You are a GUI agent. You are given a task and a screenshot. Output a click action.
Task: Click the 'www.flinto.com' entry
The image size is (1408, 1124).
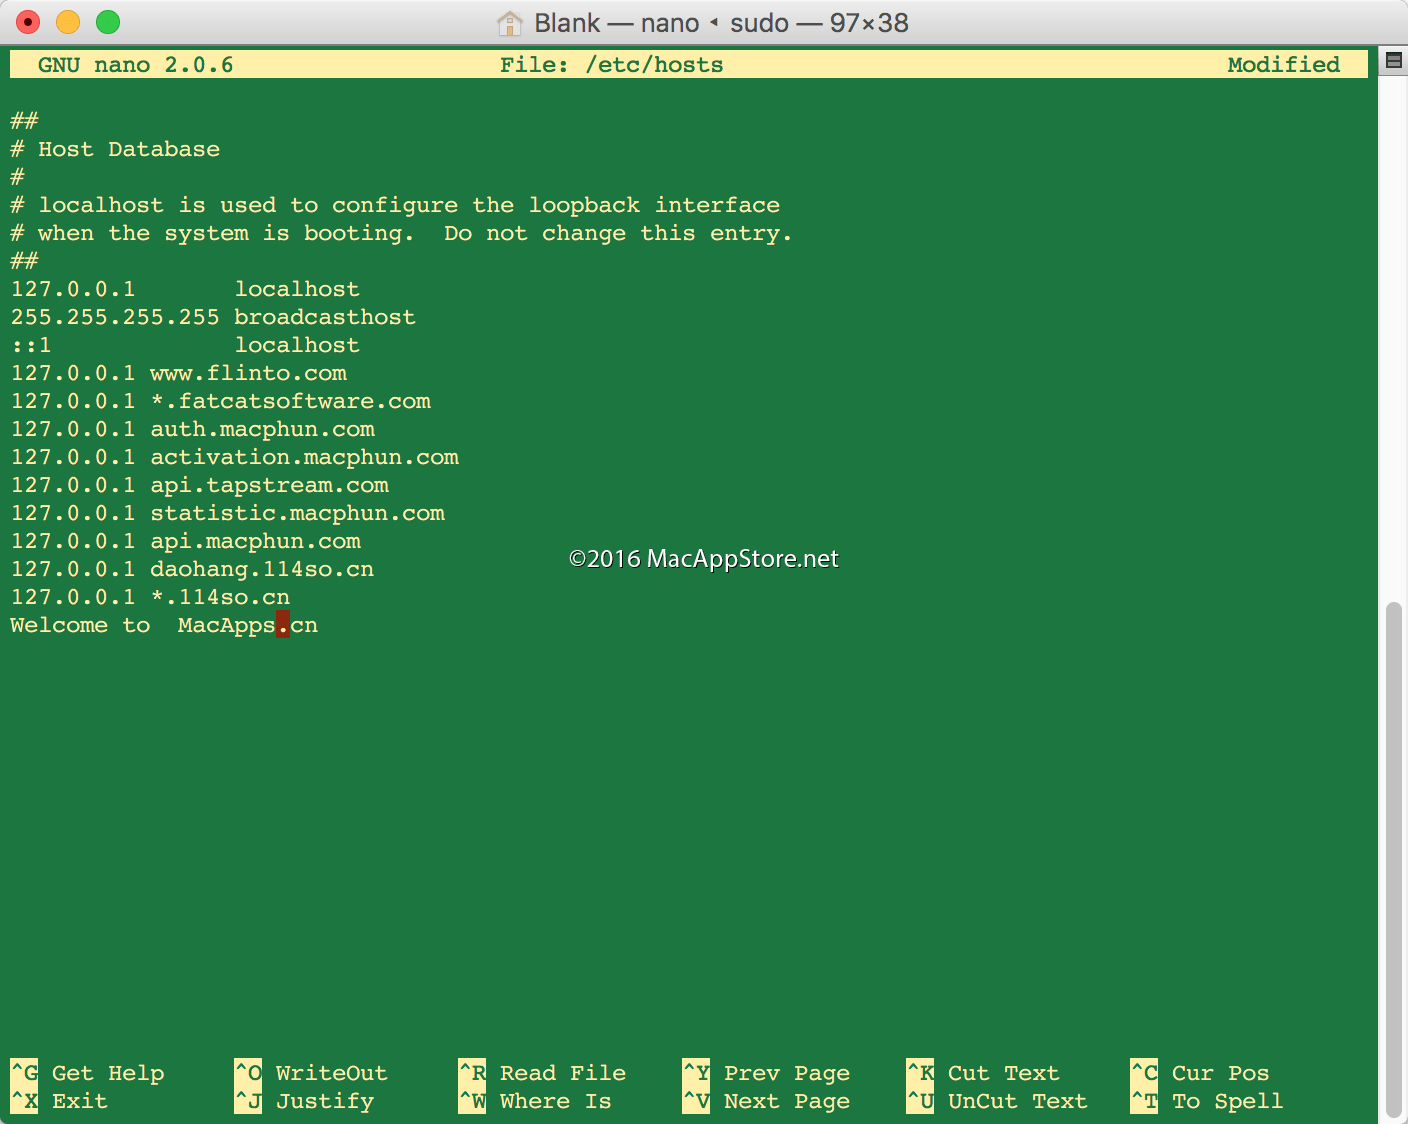179,373
